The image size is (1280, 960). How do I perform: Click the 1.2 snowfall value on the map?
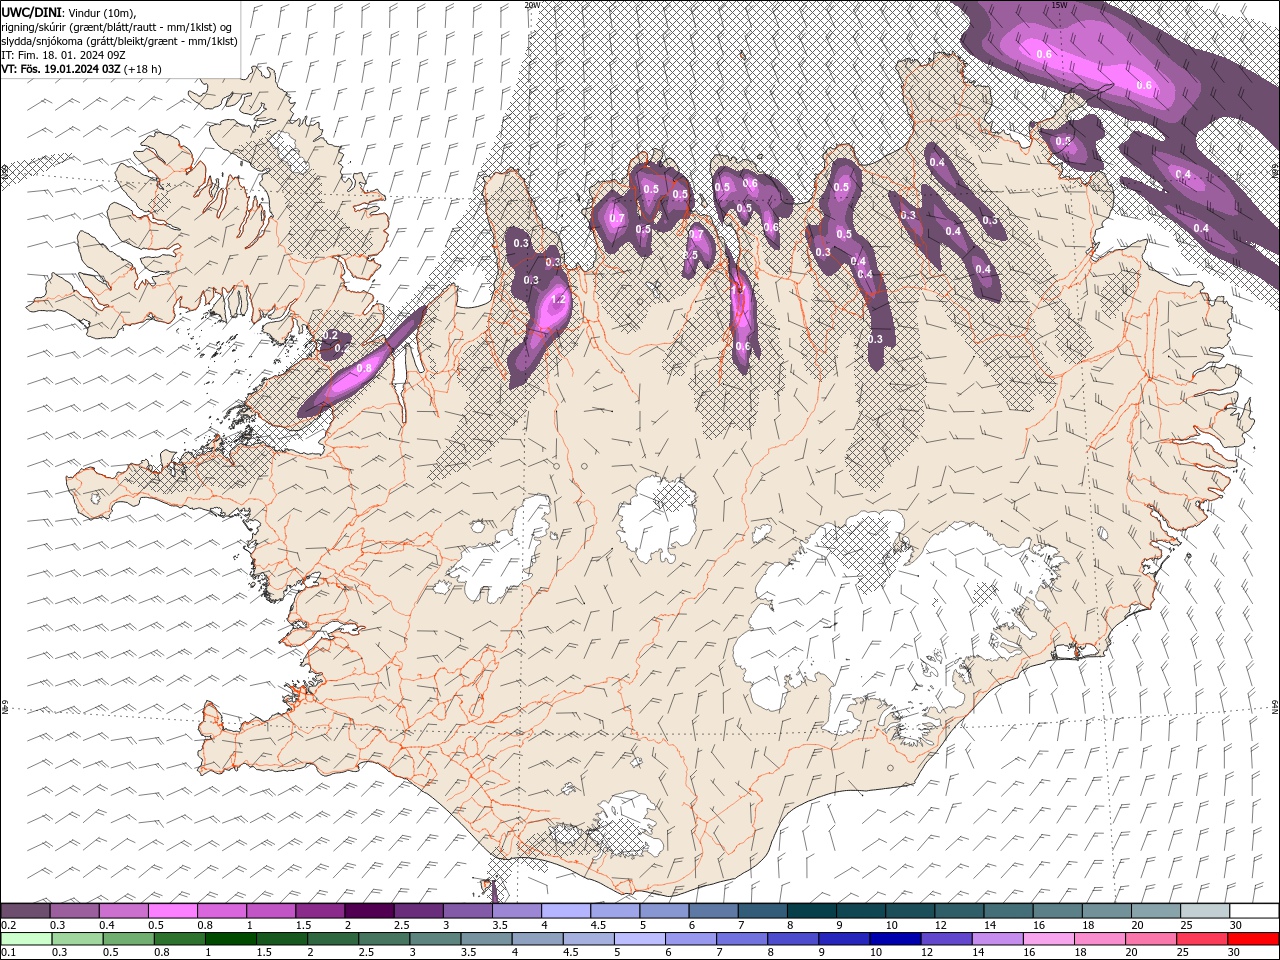(559, 299)
